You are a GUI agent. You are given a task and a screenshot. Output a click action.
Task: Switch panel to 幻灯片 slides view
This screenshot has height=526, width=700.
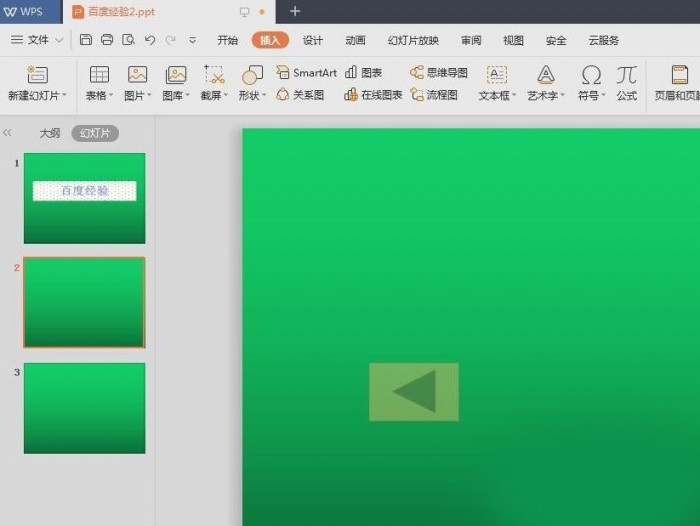(x=95, y=133)
